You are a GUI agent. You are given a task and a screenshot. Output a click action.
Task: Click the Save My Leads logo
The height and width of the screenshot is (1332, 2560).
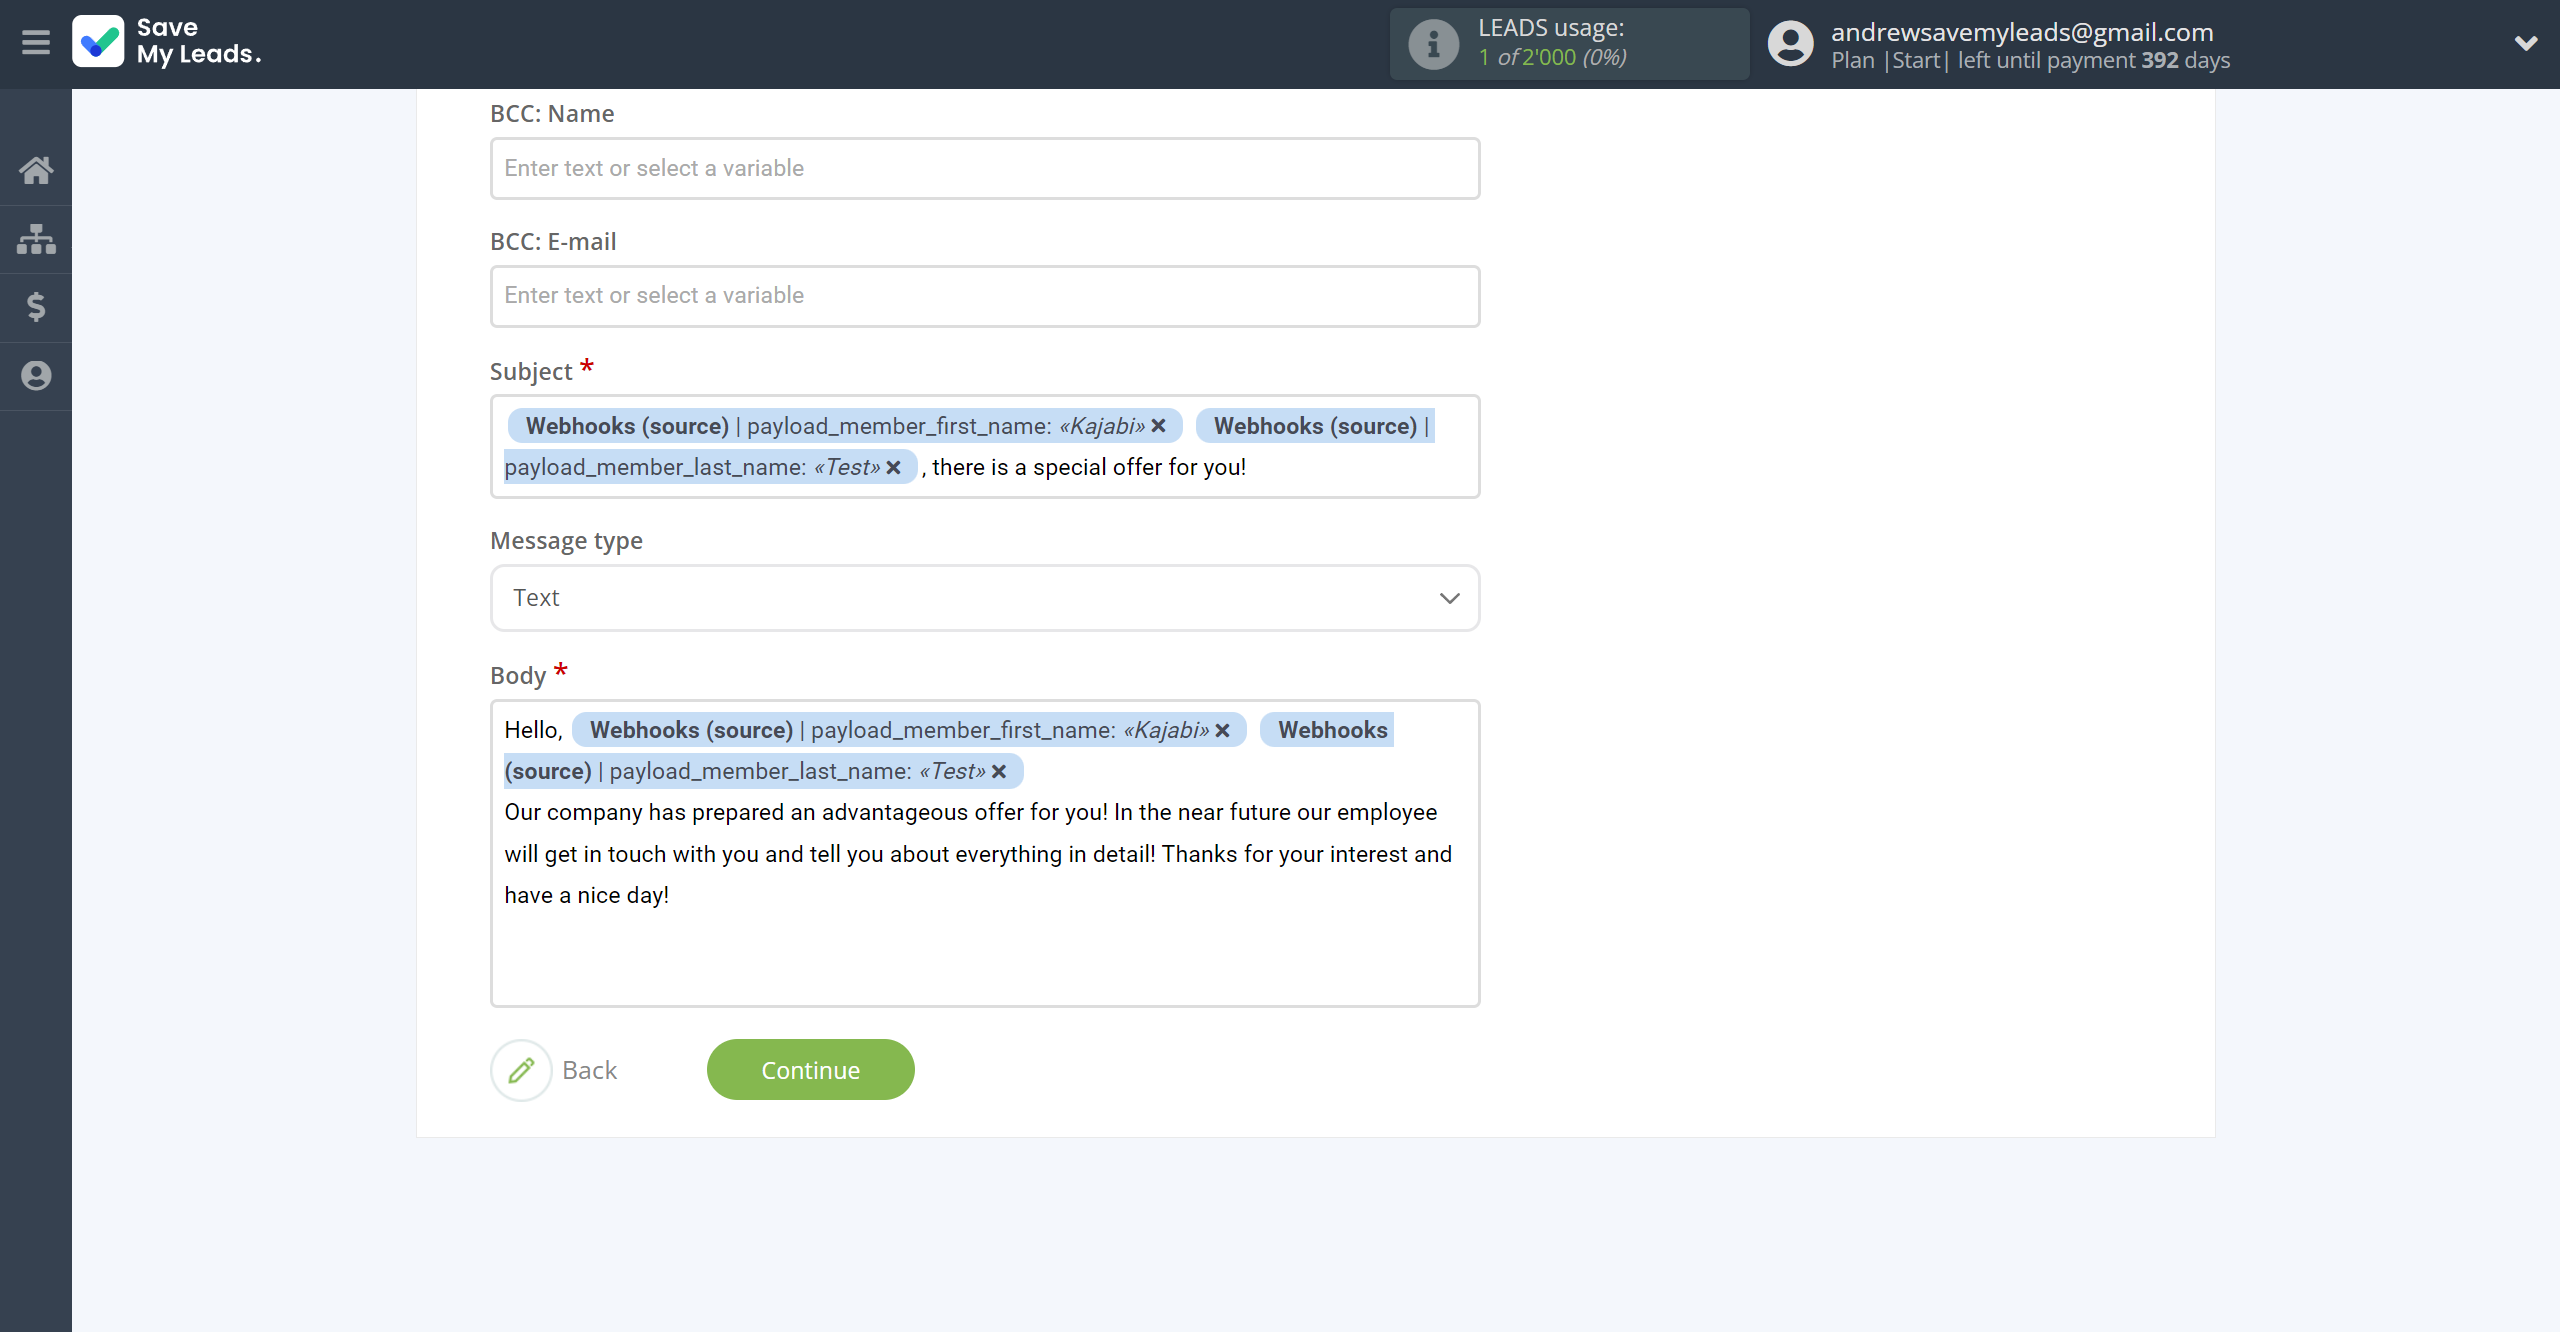point(167,42)
